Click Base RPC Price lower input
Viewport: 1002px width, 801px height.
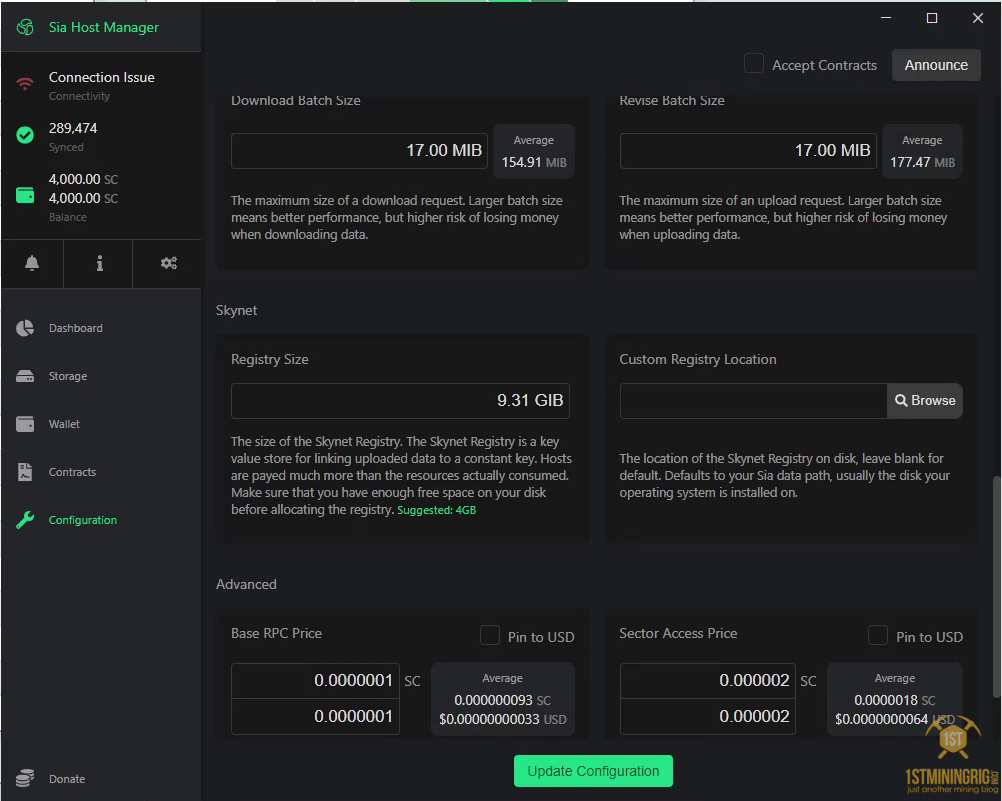pos(316,717)
